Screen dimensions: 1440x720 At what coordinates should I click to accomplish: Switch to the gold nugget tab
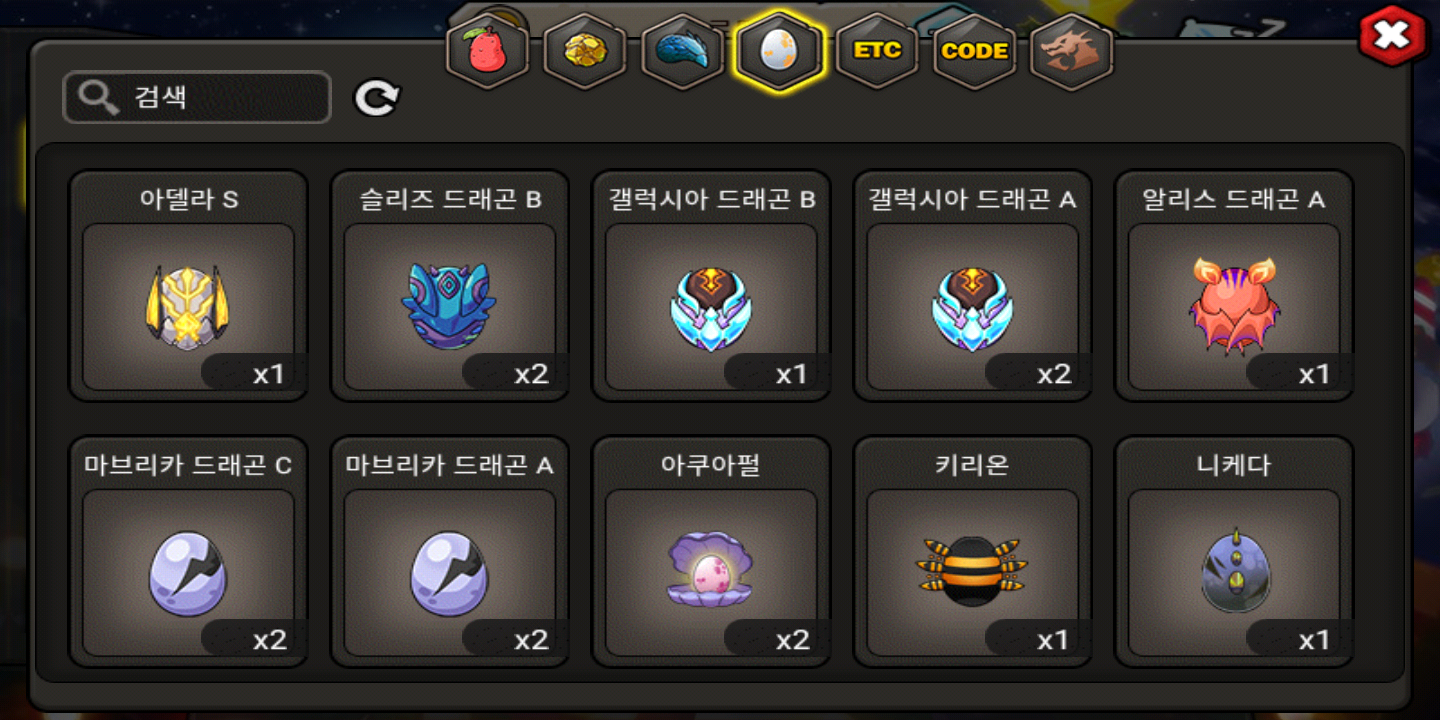point(585,51)
